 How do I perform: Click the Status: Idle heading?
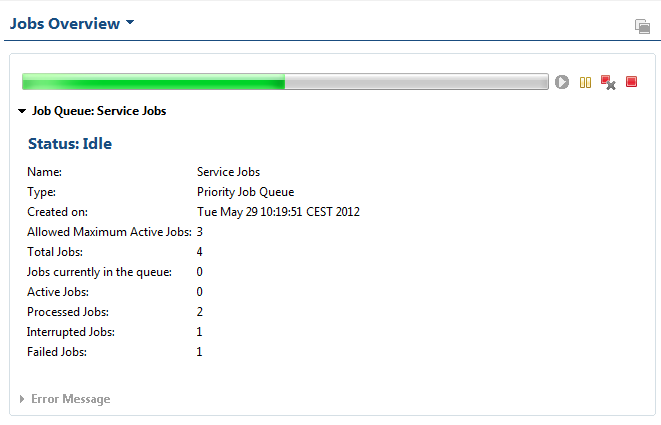click(70, 144)
